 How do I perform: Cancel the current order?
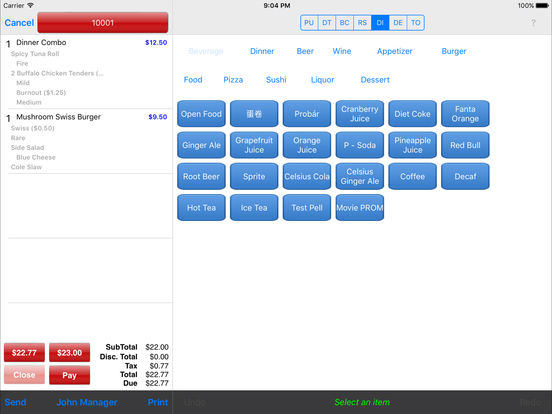tap(19, 23)
